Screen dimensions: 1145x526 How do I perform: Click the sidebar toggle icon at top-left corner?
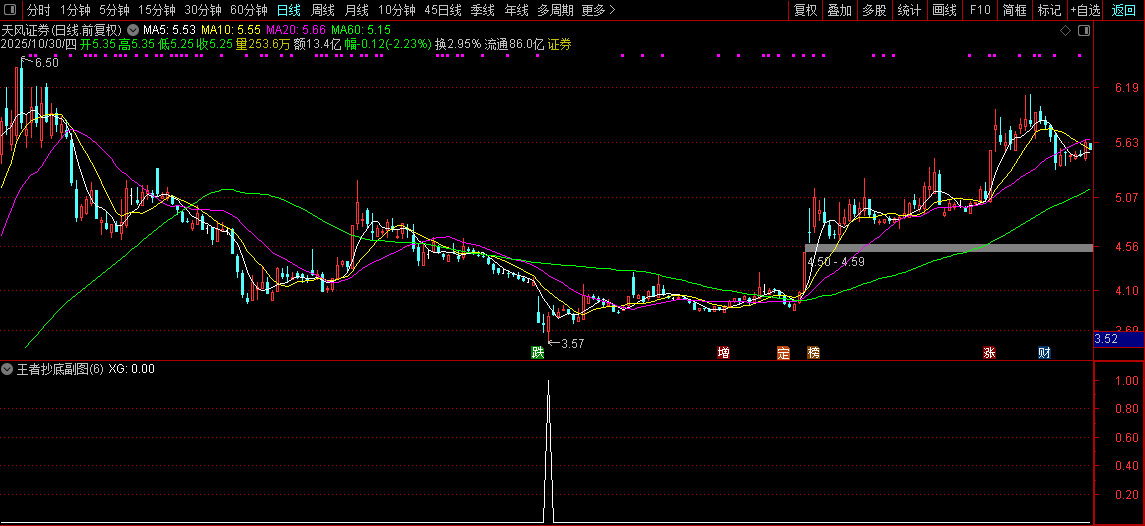tap(10, 10)
